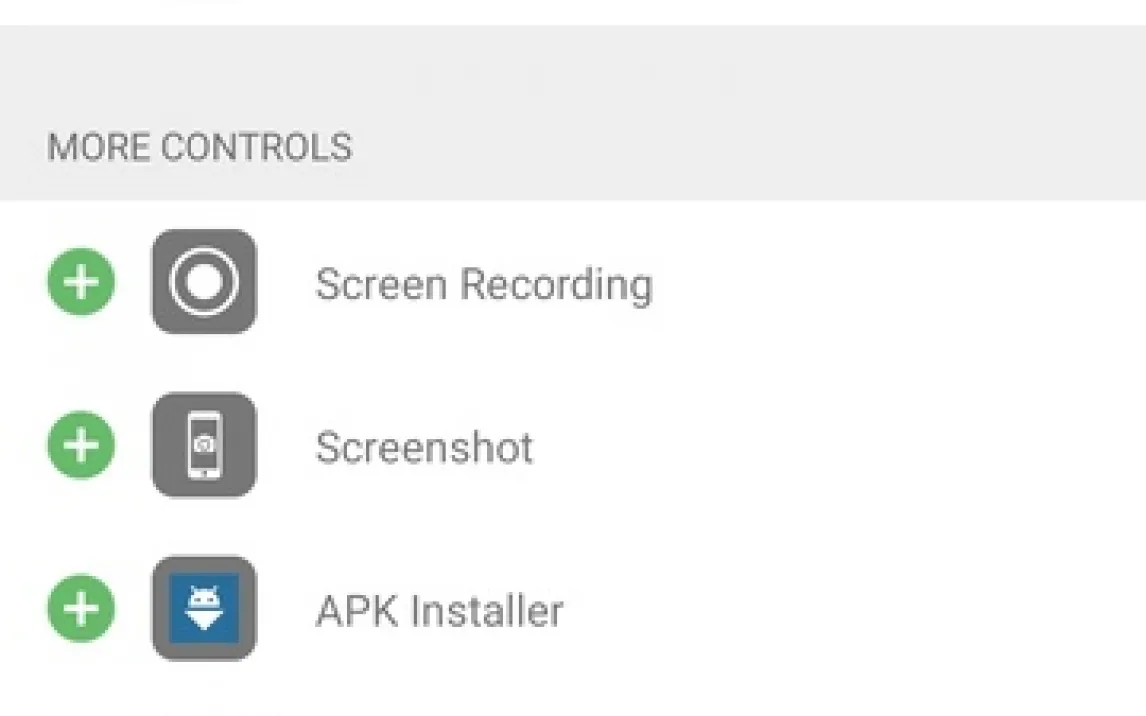Select the APK Installer text label
Screen dimensions: 1146x716
(439, 610)
